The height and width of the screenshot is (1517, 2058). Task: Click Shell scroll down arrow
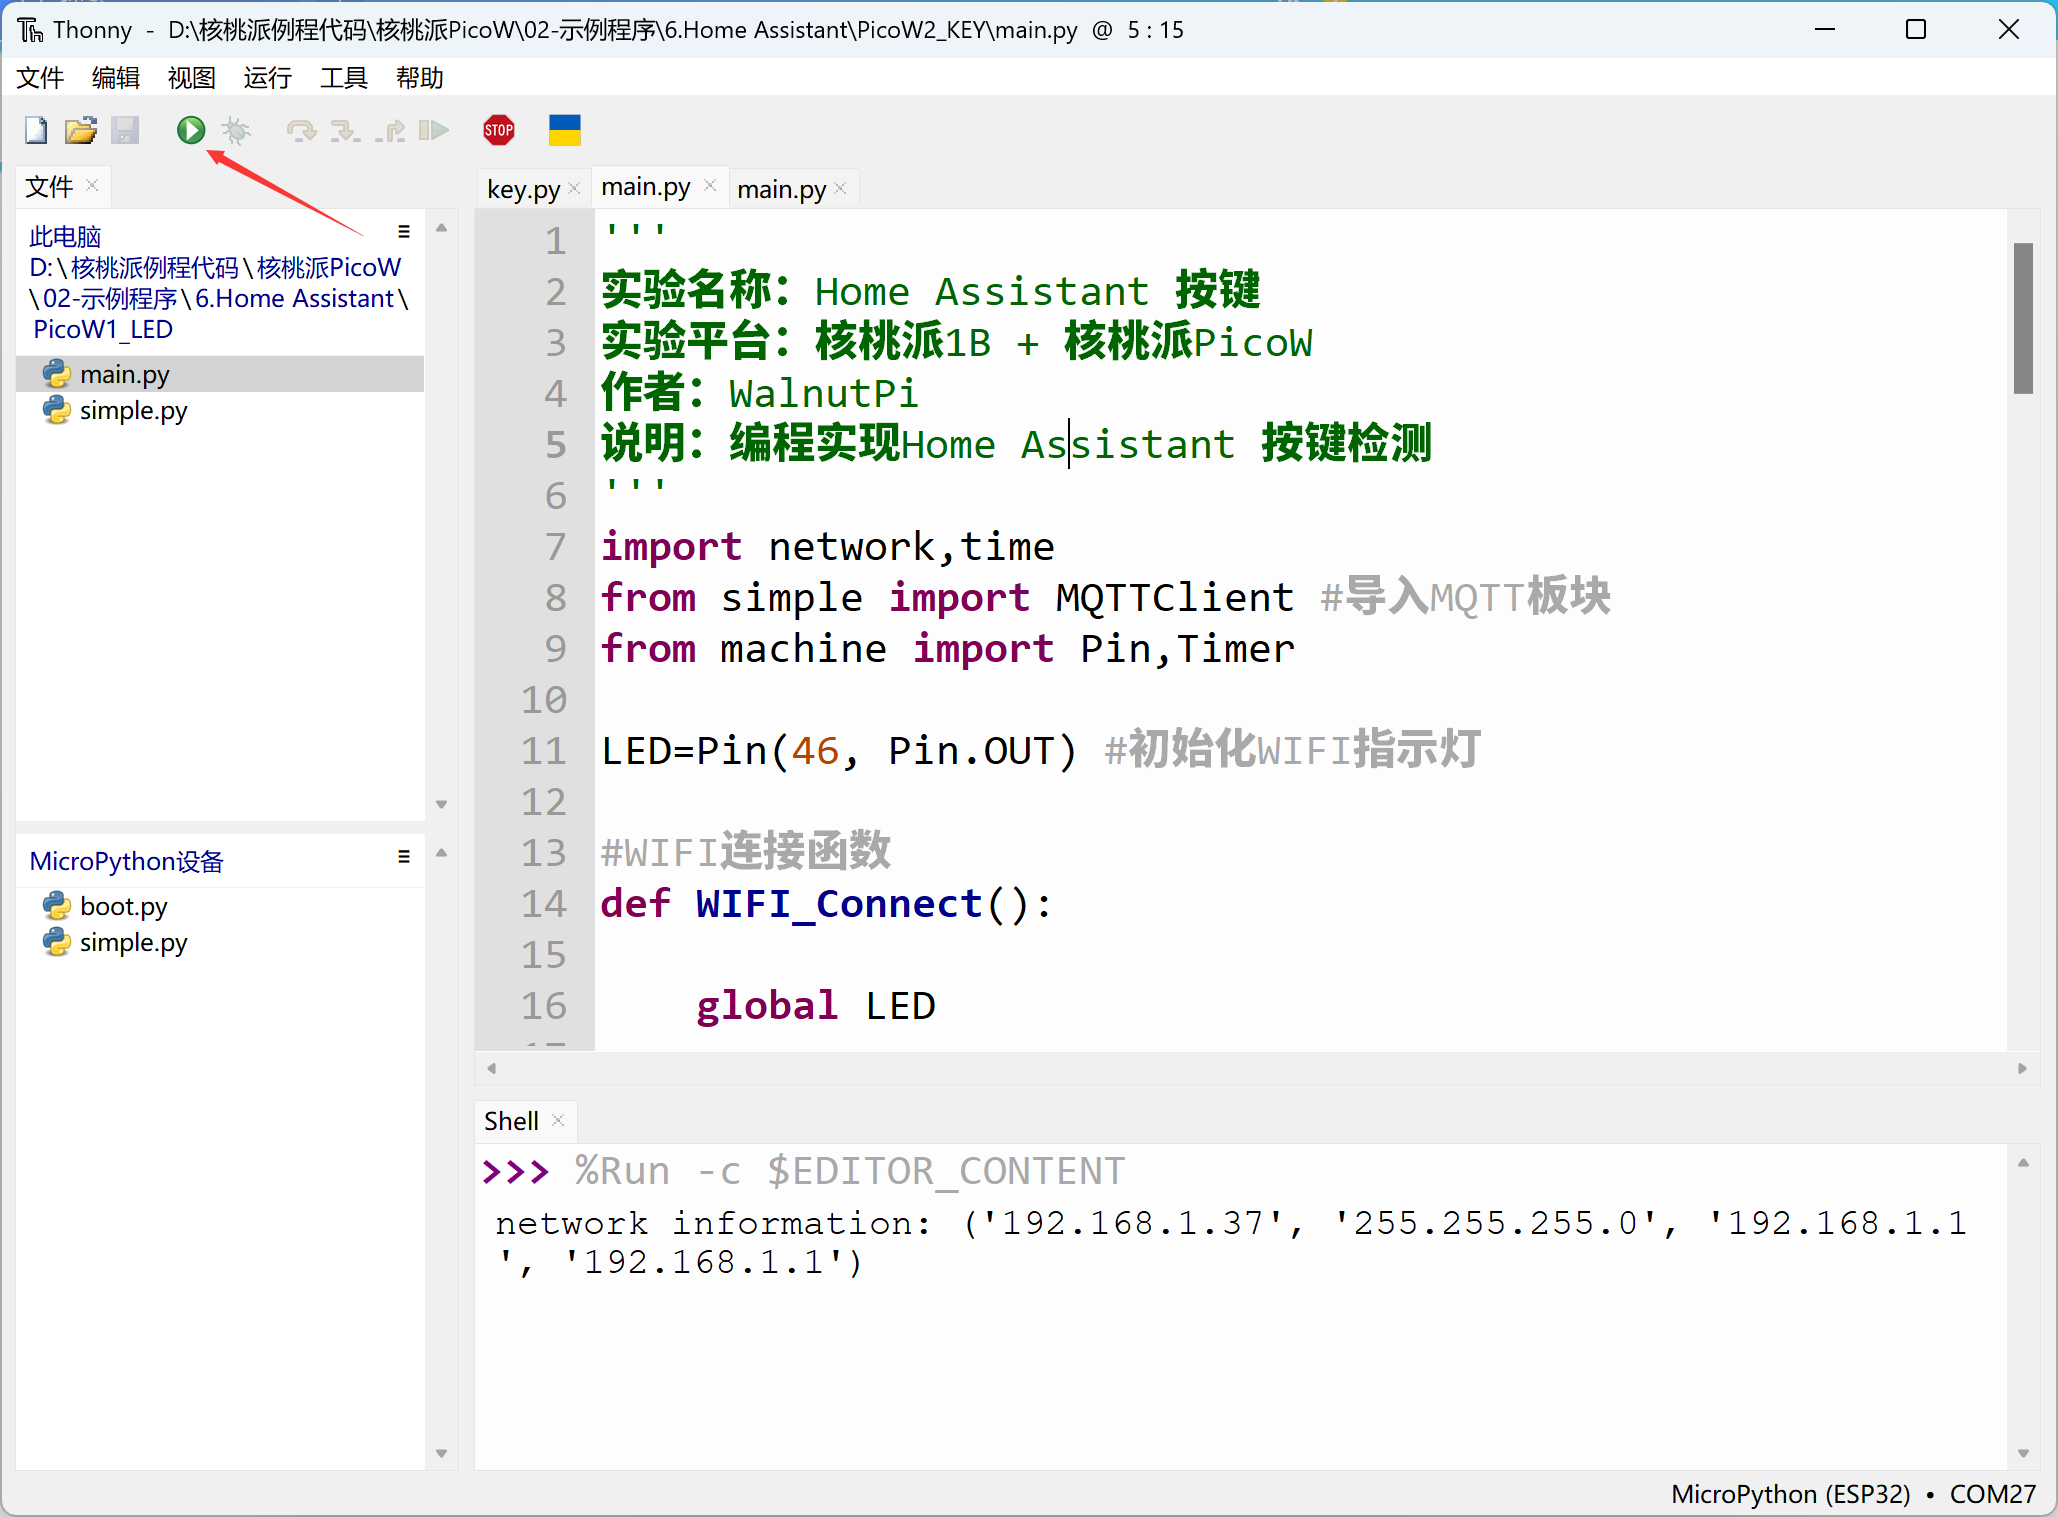(2023, 1453)
